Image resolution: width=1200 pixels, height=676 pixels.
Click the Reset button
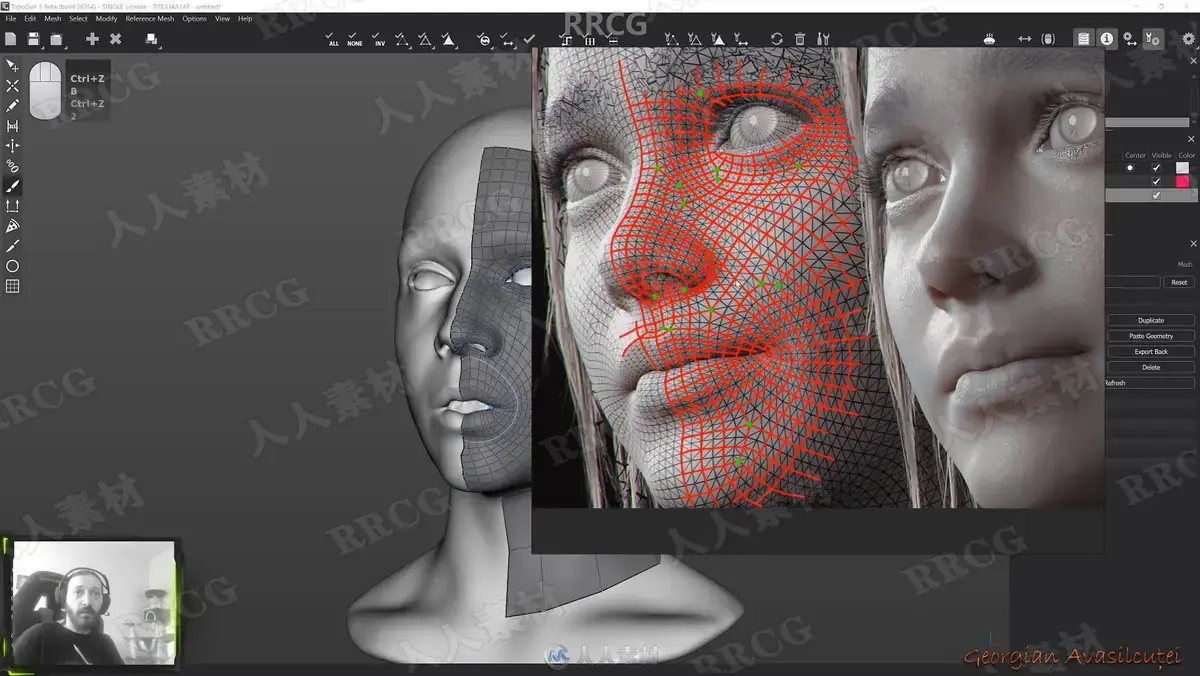(1180, 283)
